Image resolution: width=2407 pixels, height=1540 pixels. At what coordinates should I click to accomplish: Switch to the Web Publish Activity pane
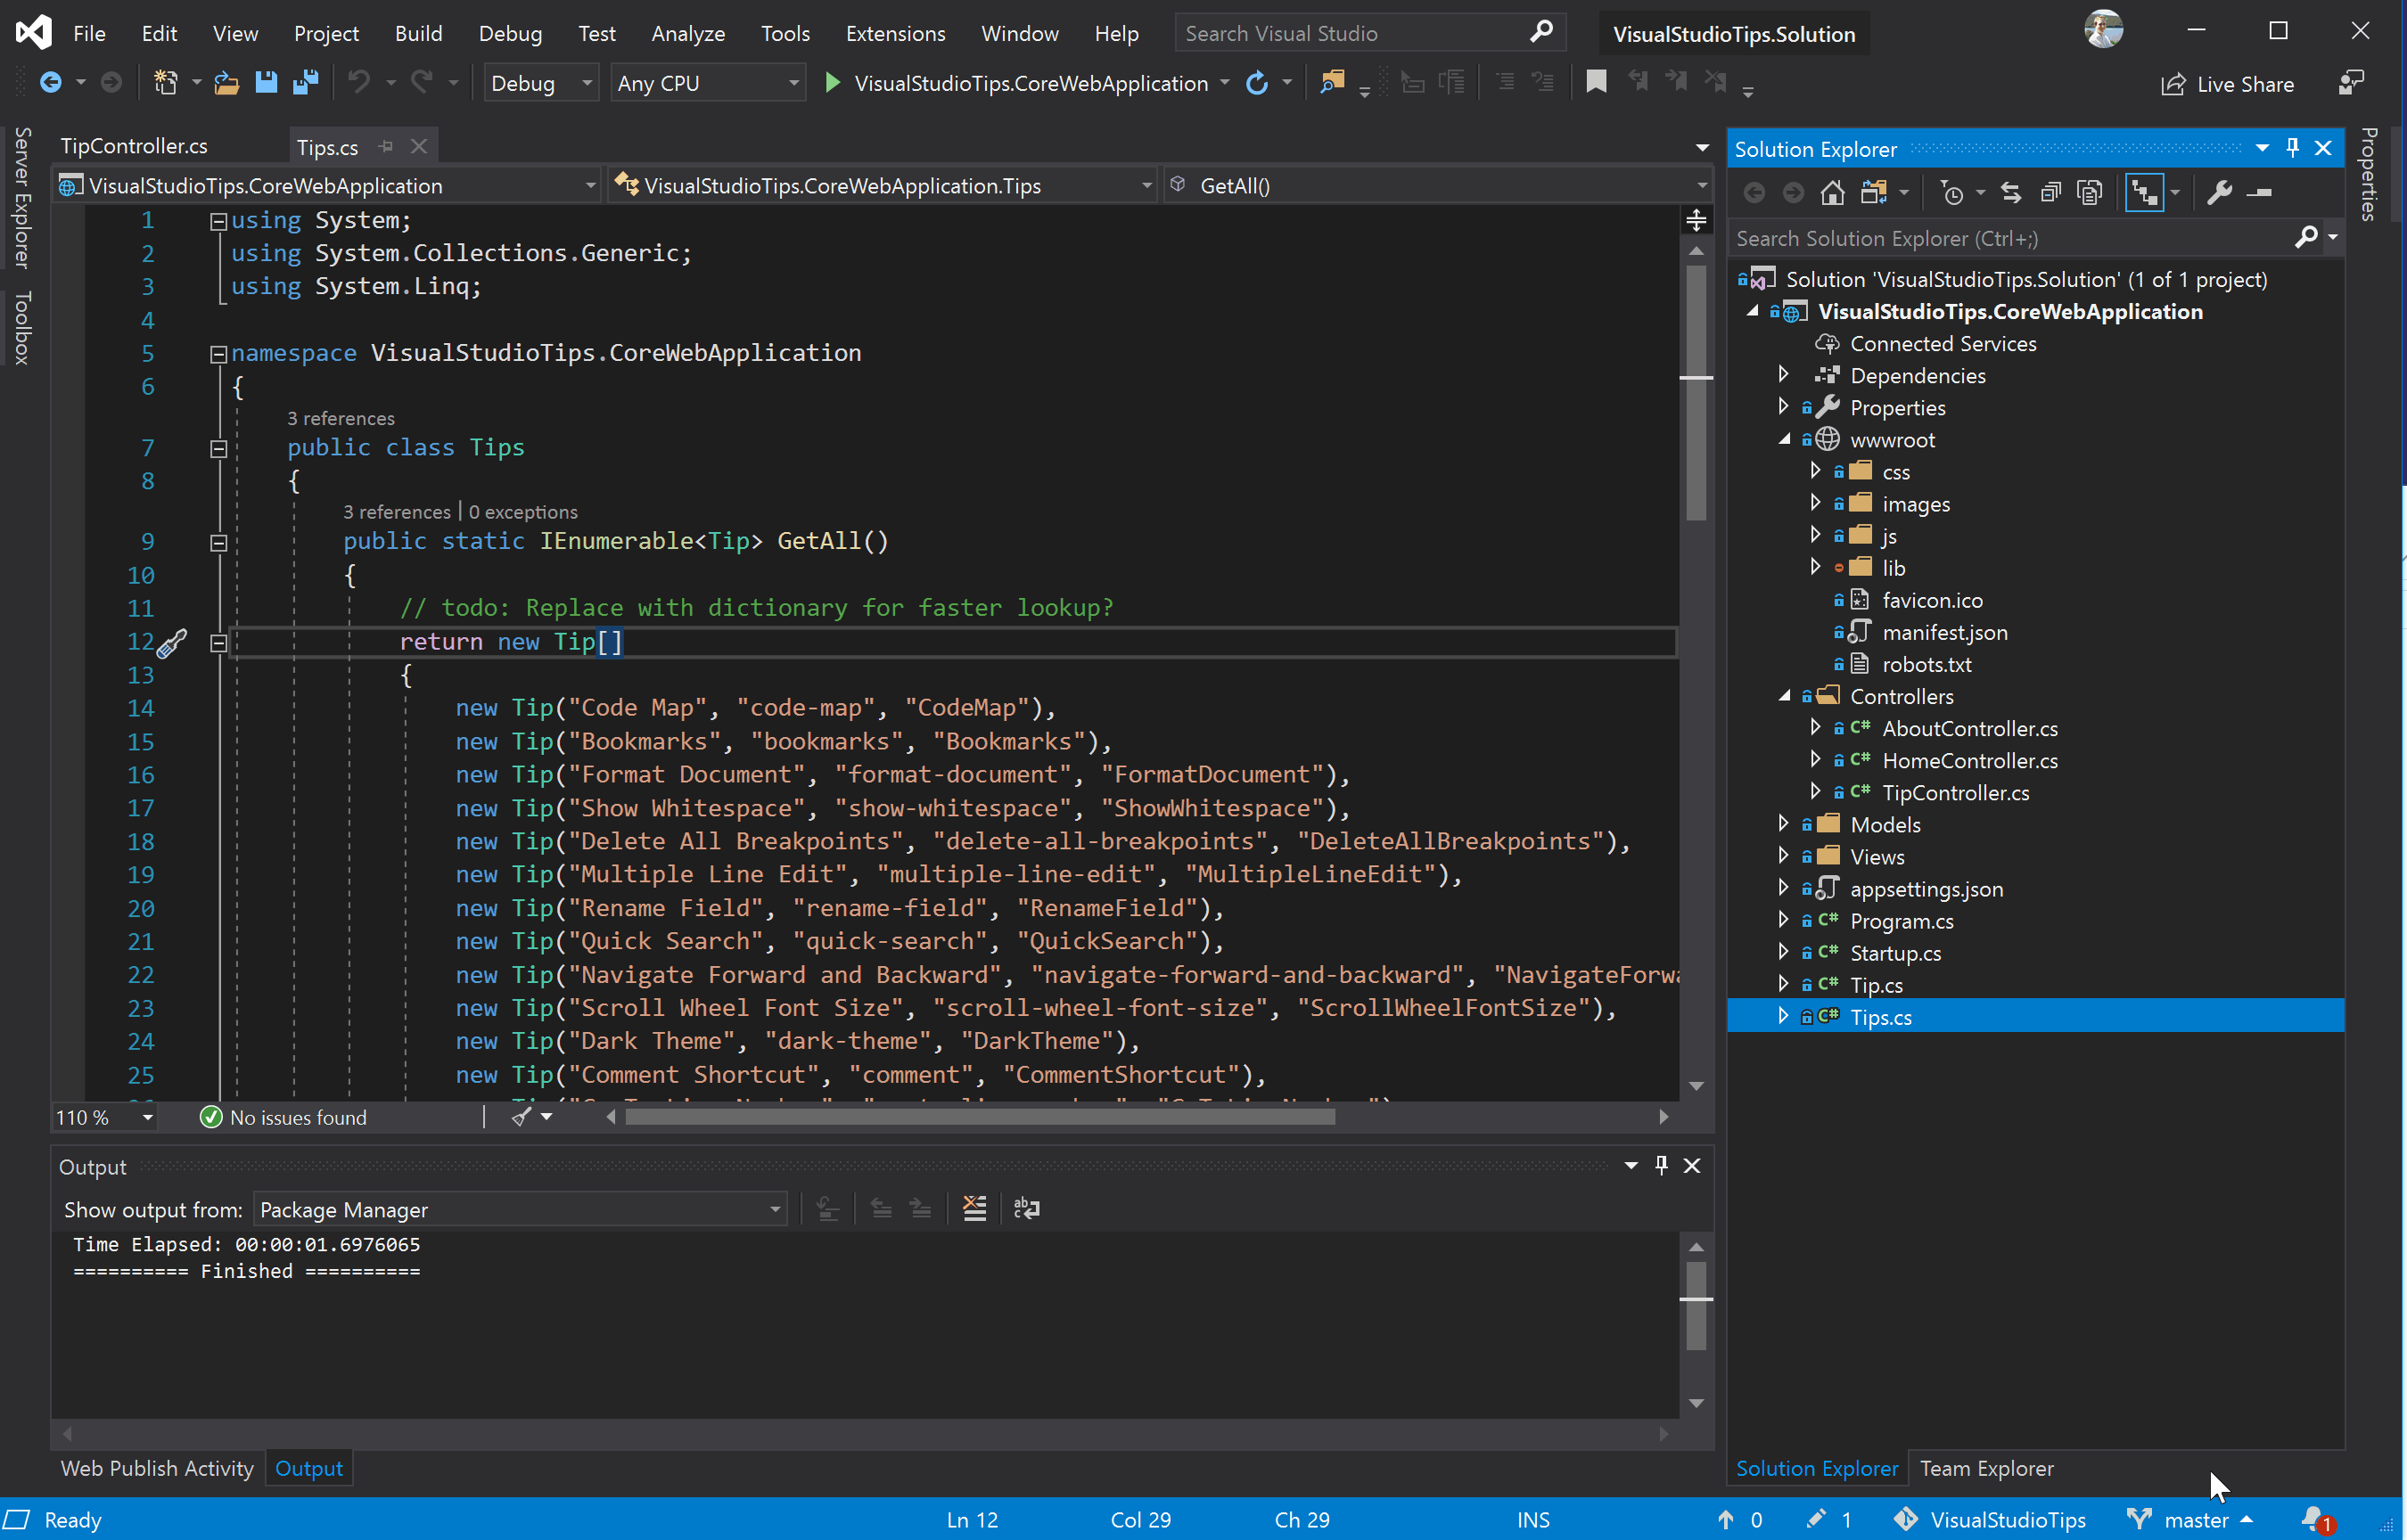click(x=157, y=1468)
